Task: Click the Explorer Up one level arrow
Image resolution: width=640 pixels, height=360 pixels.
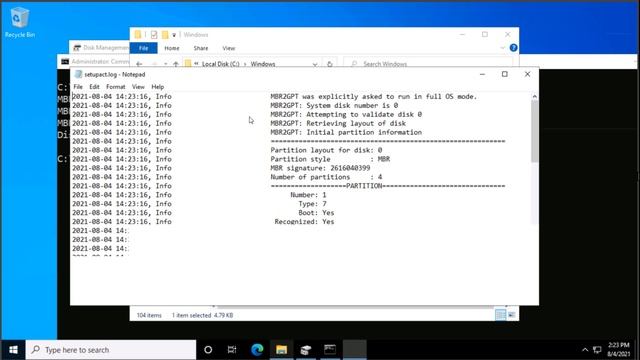Action: tap(176, 64)
